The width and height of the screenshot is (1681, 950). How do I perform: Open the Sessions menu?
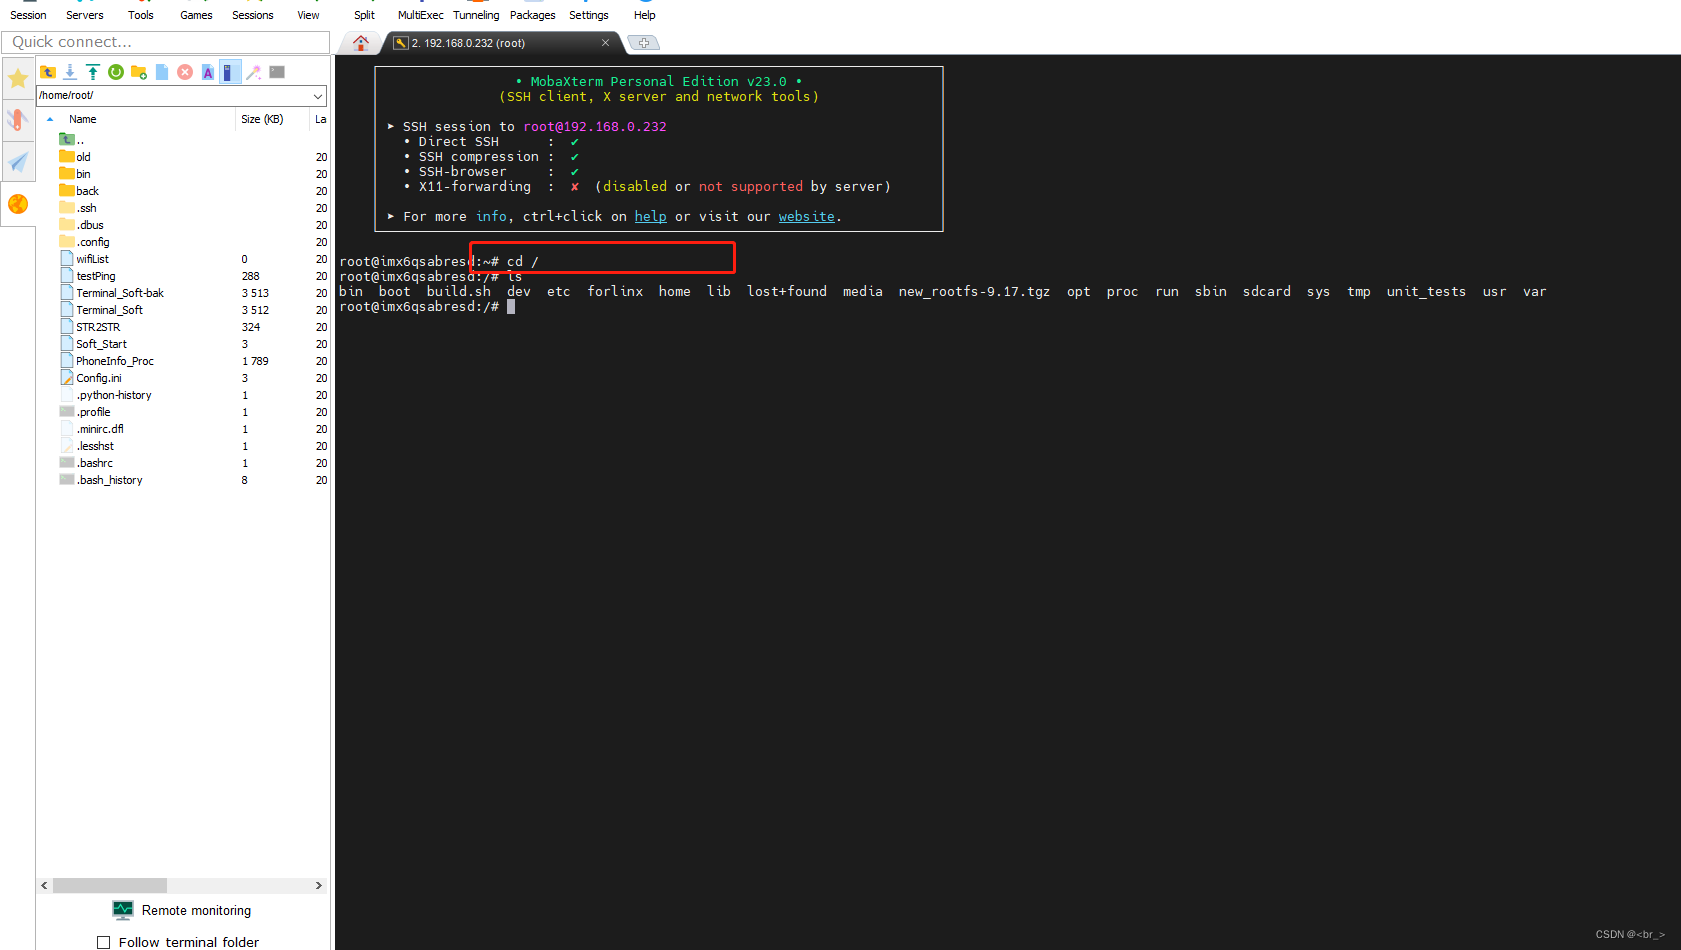[253, 15]
